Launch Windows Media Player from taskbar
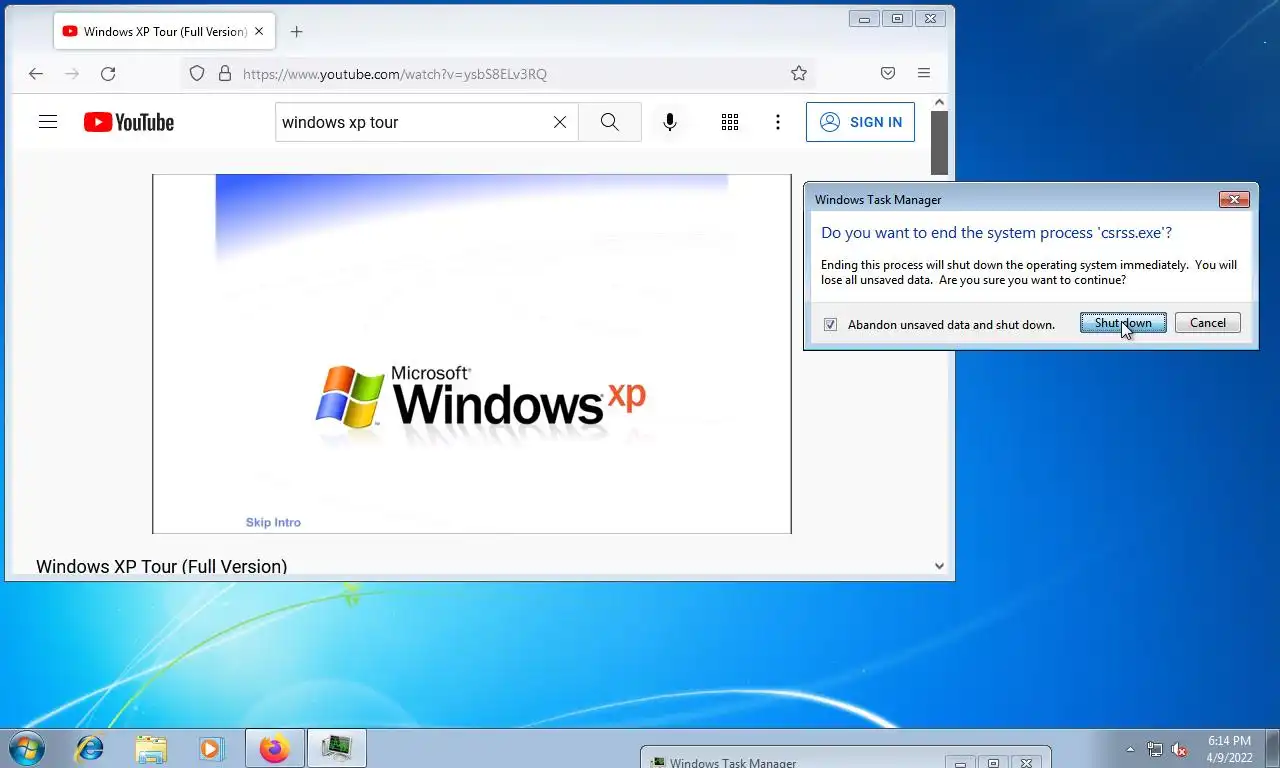 211,748
